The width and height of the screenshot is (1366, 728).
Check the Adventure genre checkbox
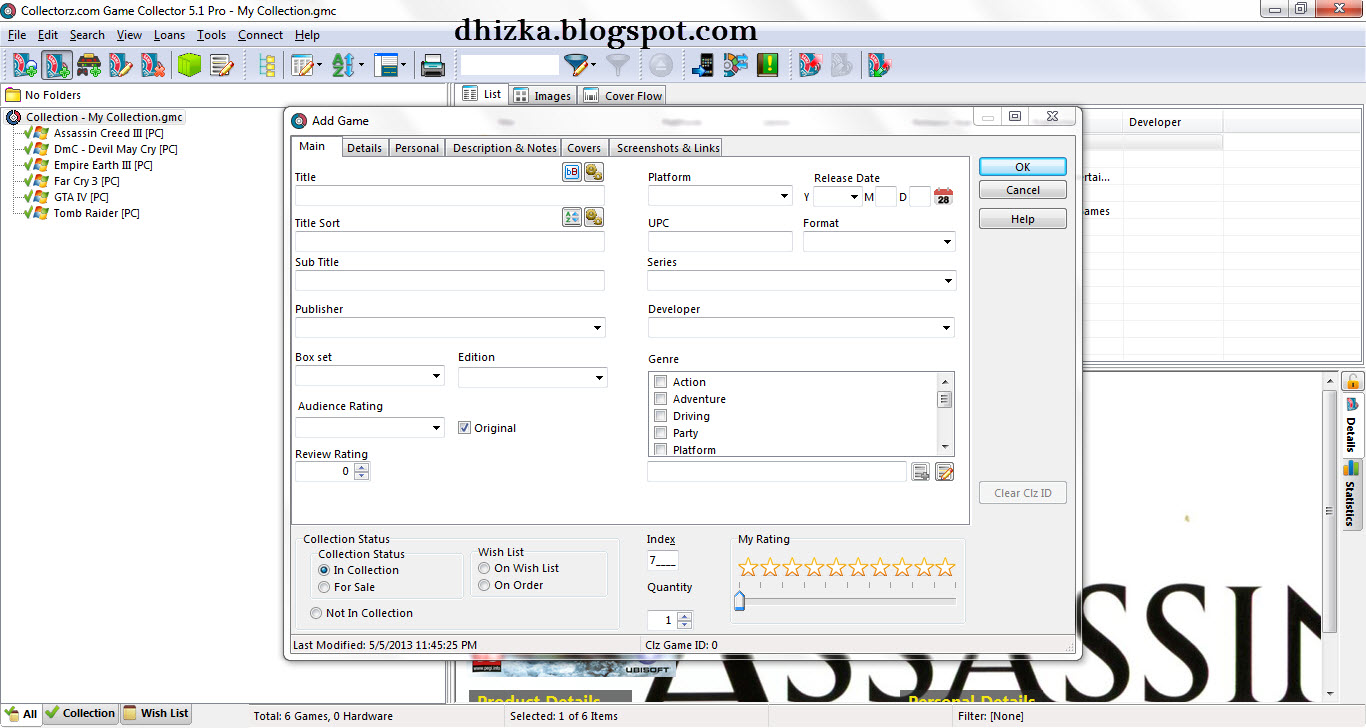pyautogui.click(x=660, y=399)
